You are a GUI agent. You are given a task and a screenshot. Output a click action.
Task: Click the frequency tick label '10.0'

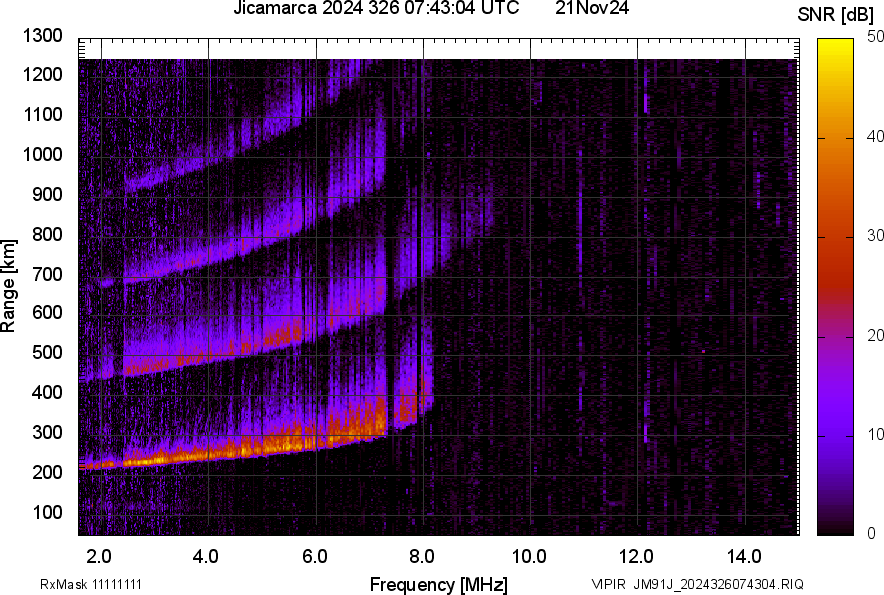pyautogui.click(x=529, y=557)
